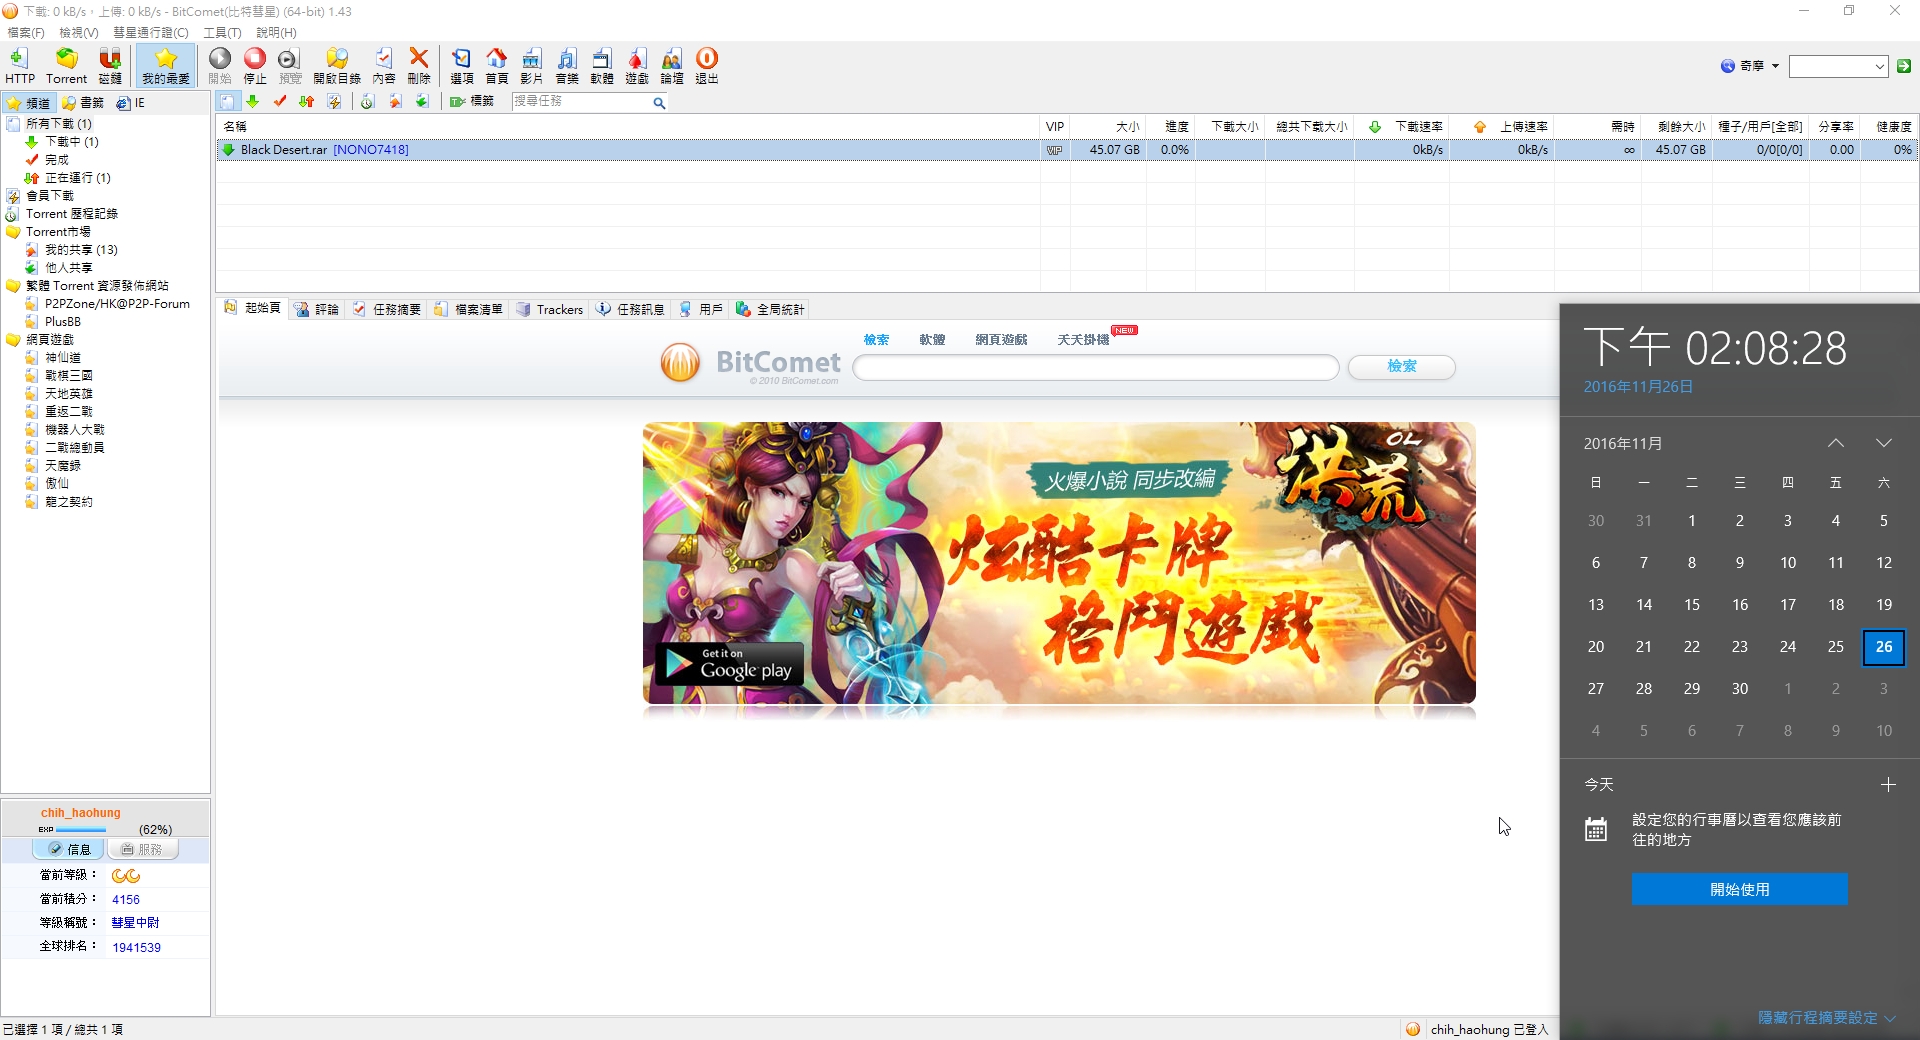1920x1040 pixels.
Task: Click the 開始 start task icon
Action: click(x=220, y=66)
